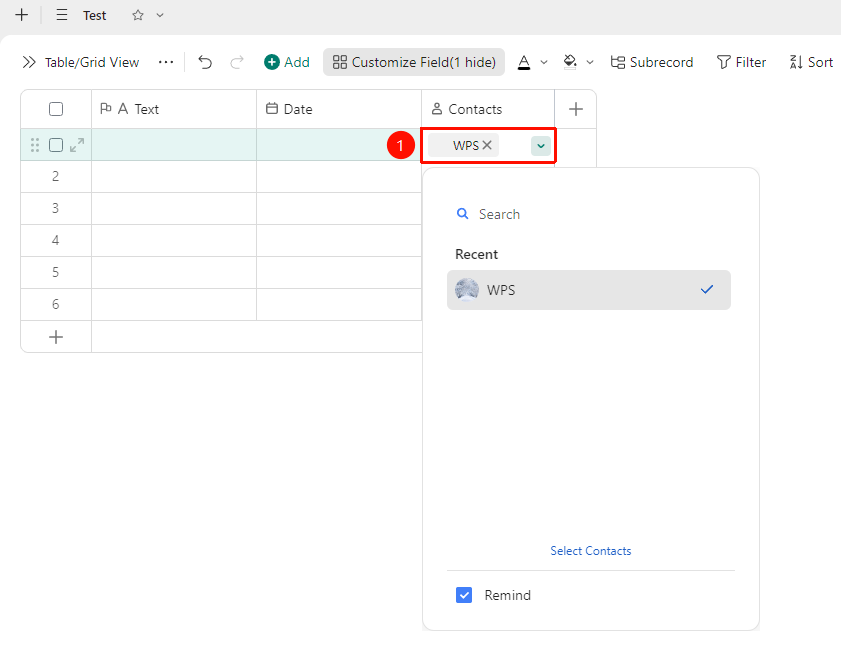The image size is (841, 651).
Task: Open the Table/Grid View tab
Action: [92, 62]
